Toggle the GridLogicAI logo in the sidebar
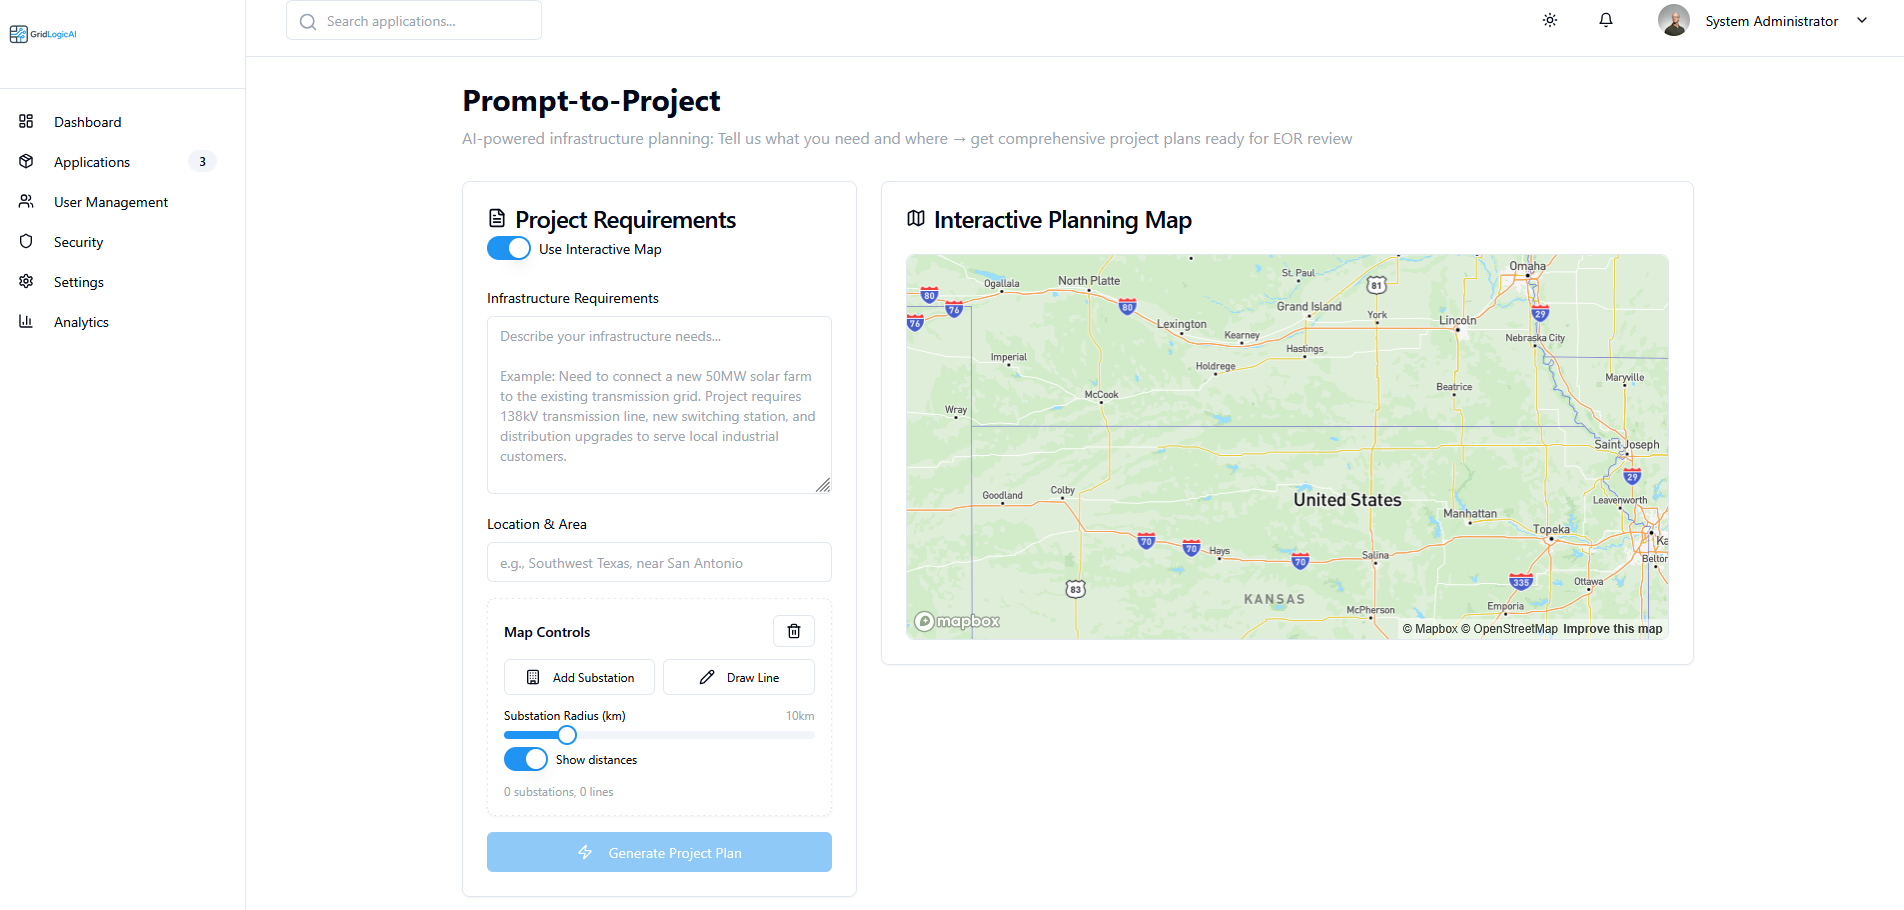The height and width of the screenshot is (910, 1904). pos(42,33)
